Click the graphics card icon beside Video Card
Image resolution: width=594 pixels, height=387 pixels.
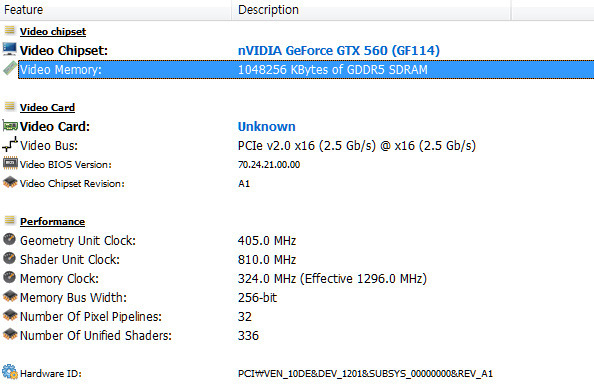(x=10, y=126)
